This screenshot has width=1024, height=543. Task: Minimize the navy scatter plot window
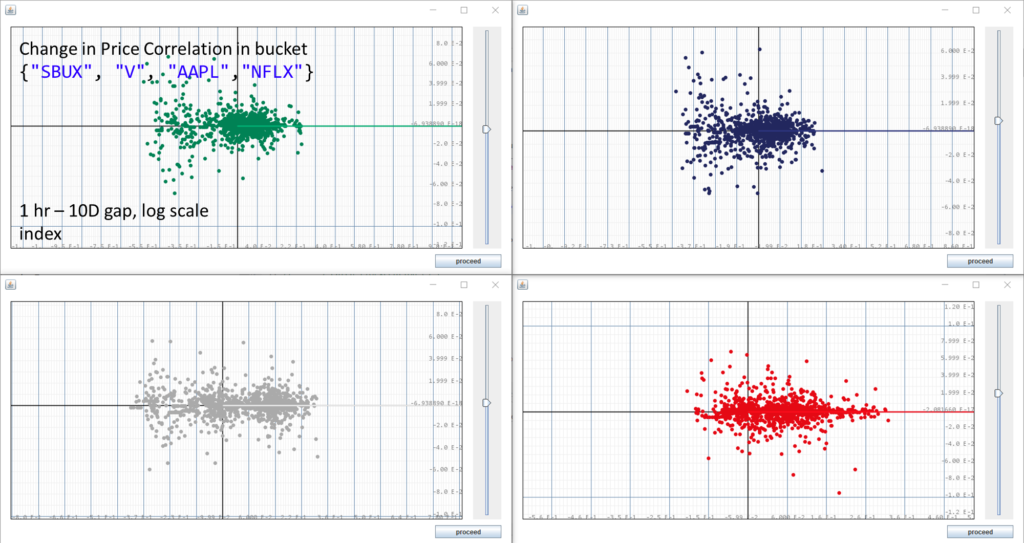[x=945, y=10]
